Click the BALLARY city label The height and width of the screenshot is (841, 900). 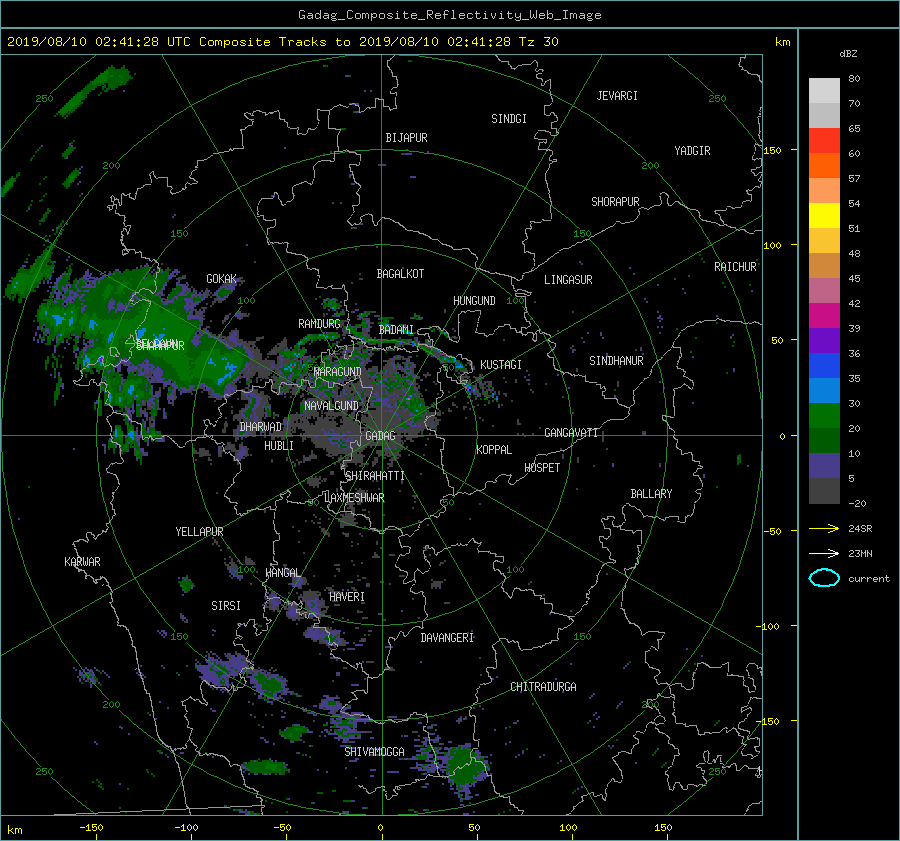pos(651,494)
